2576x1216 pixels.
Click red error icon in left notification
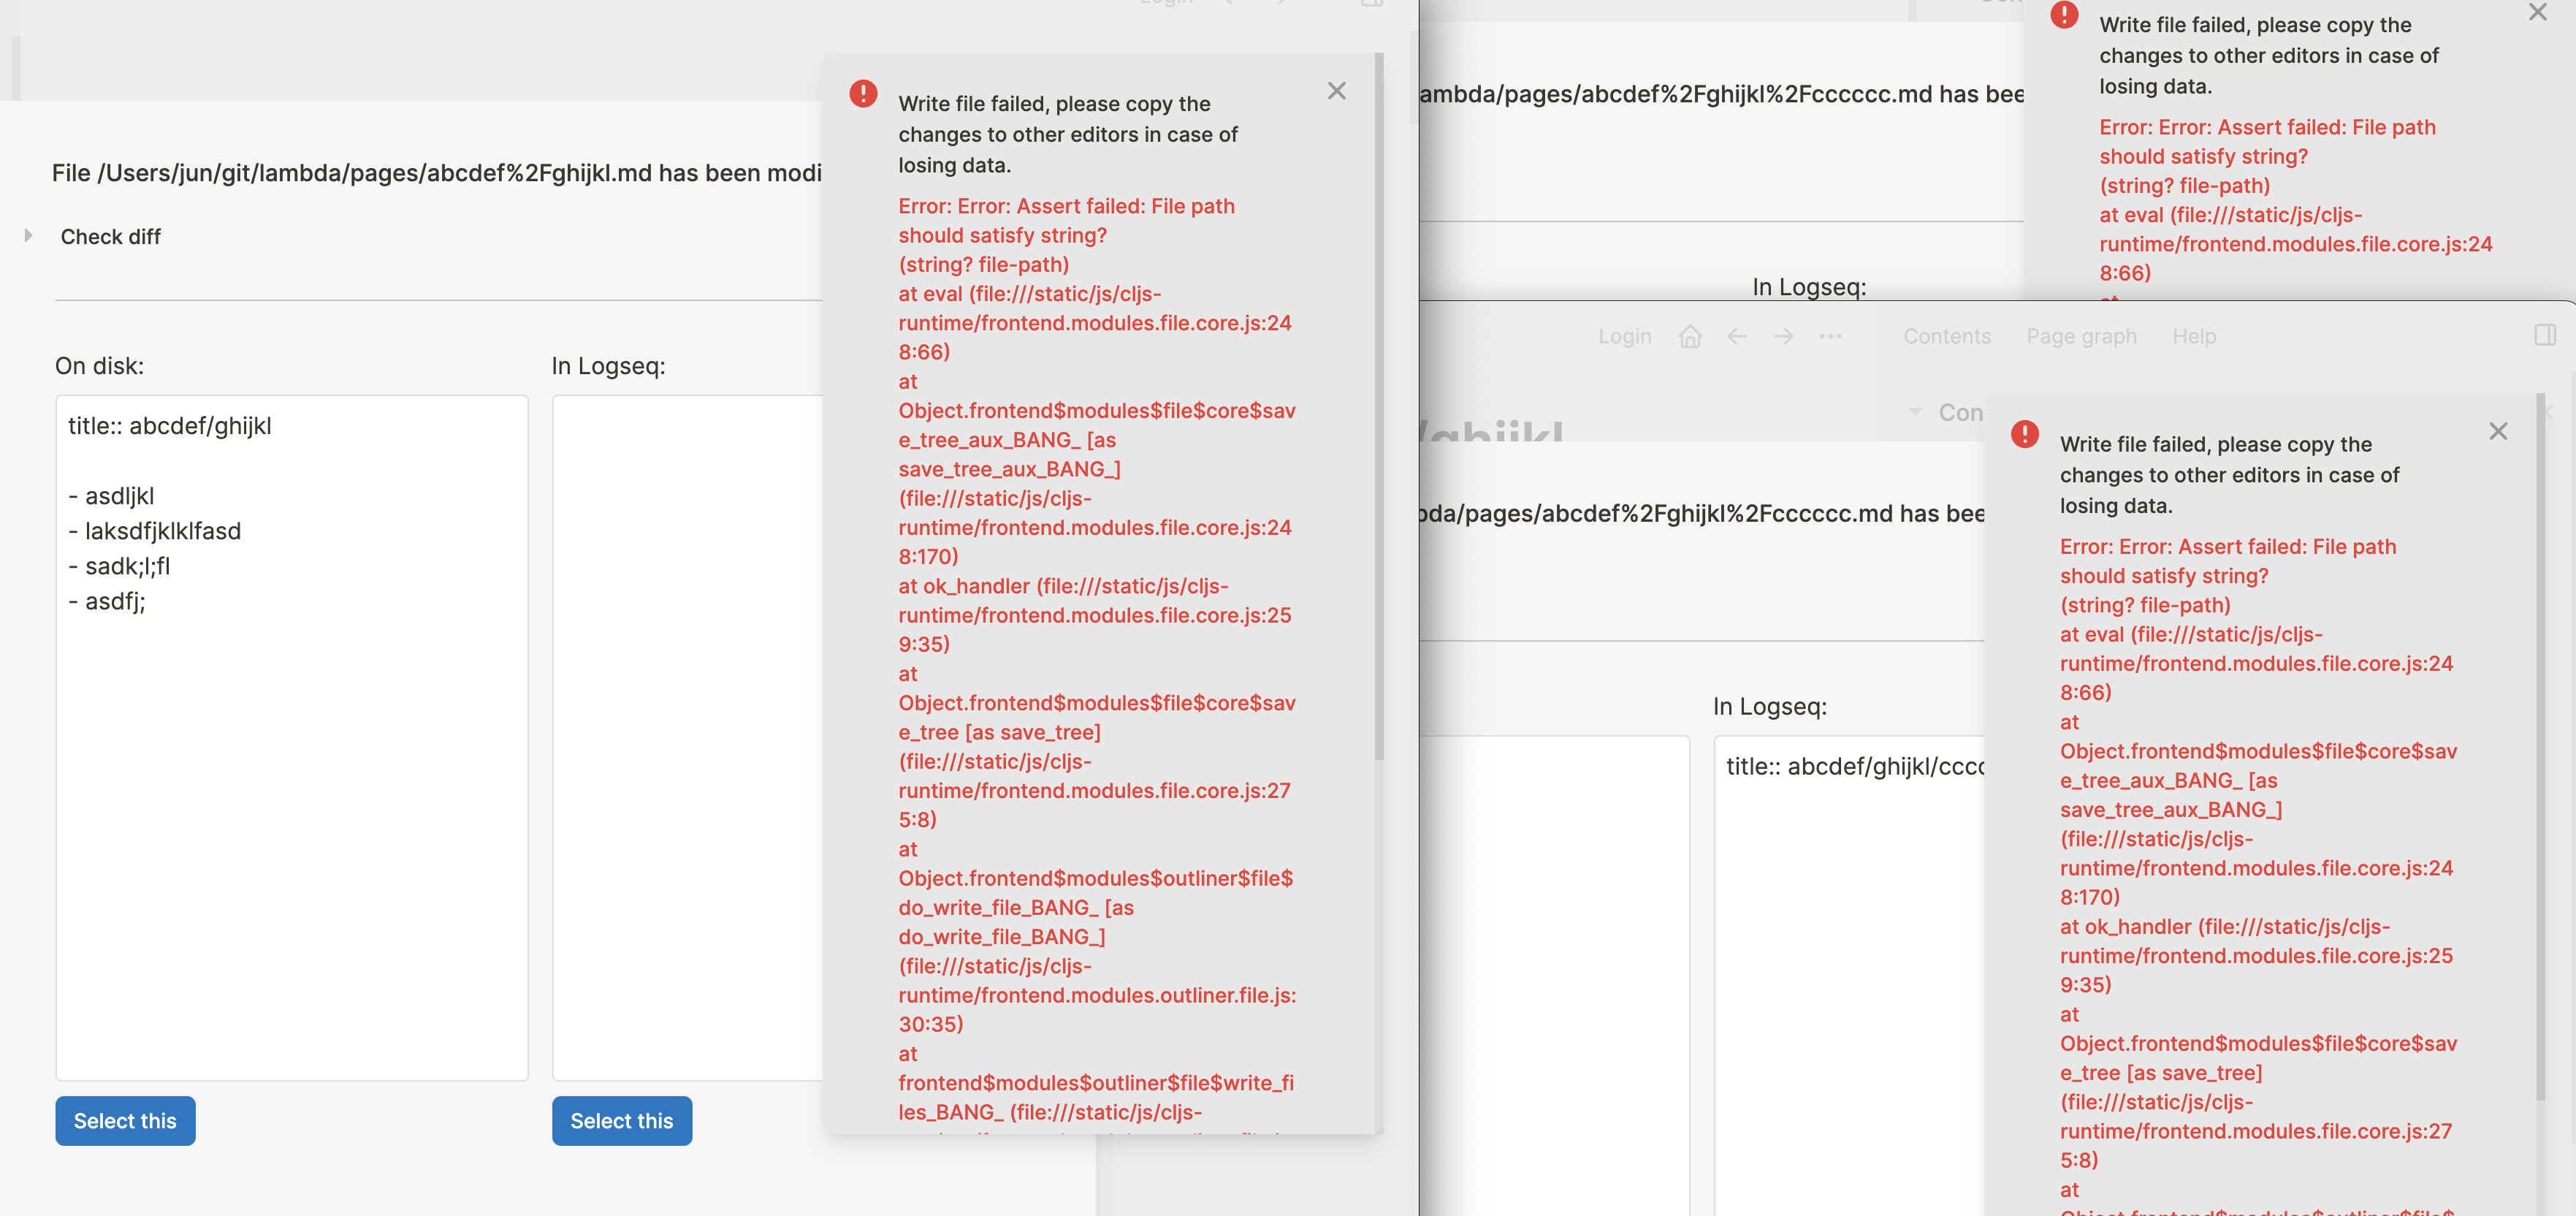coord(863,93)
